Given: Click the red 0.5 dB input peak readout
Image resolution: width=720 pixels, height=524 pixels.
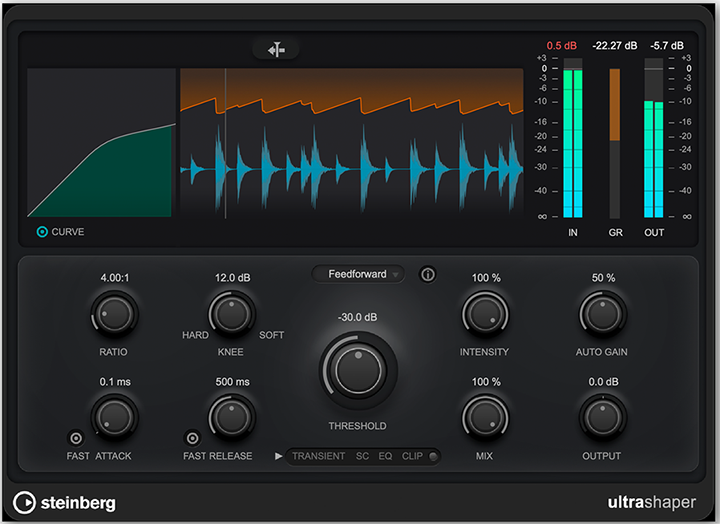Looking at the screenshot, I should (563, 46).
